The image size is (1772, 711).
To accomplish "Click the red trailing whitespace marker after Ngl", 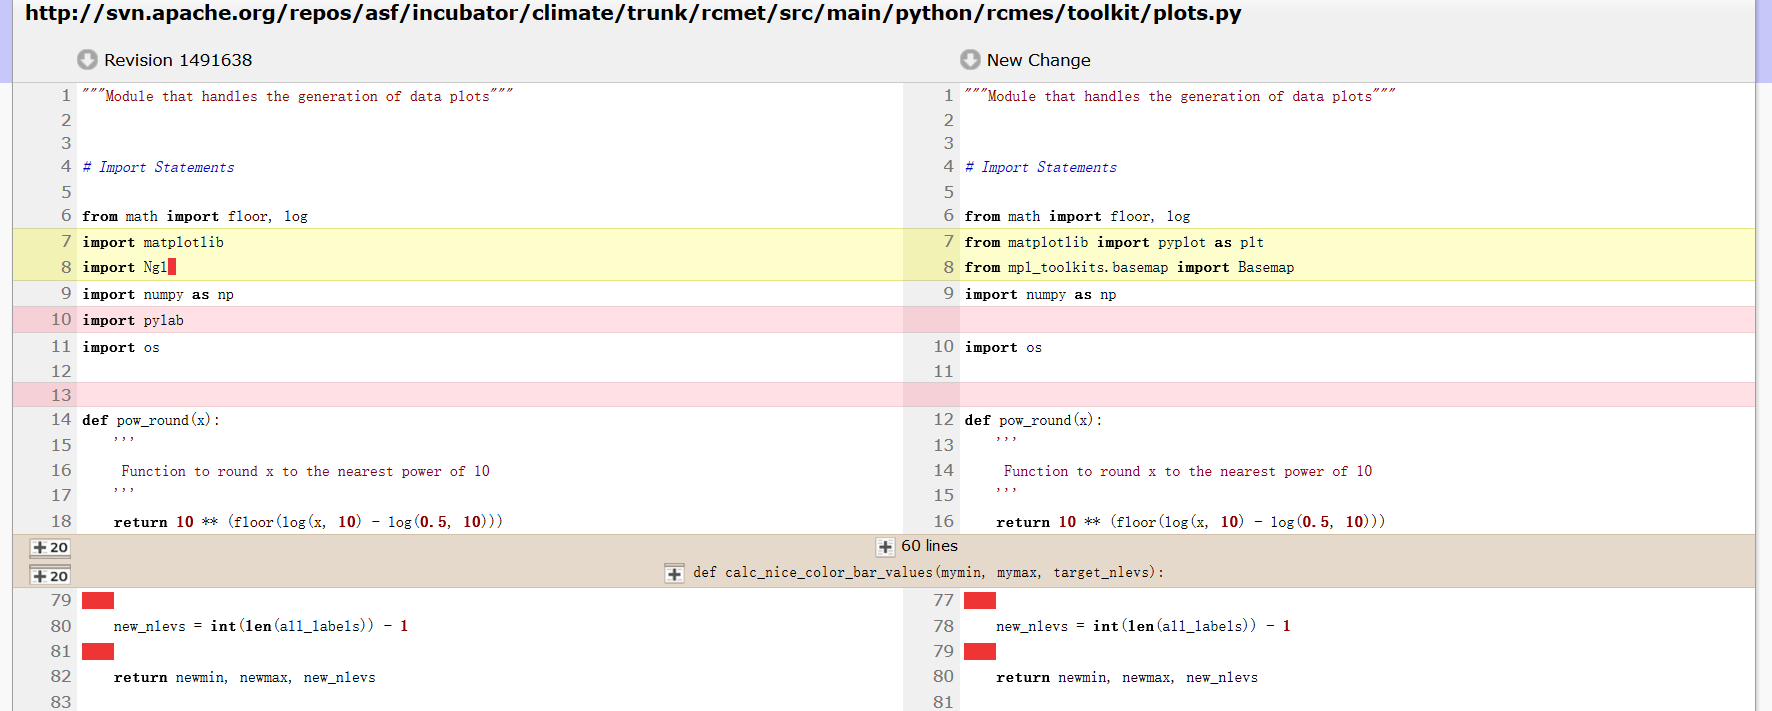I will [x=172, y=267].
